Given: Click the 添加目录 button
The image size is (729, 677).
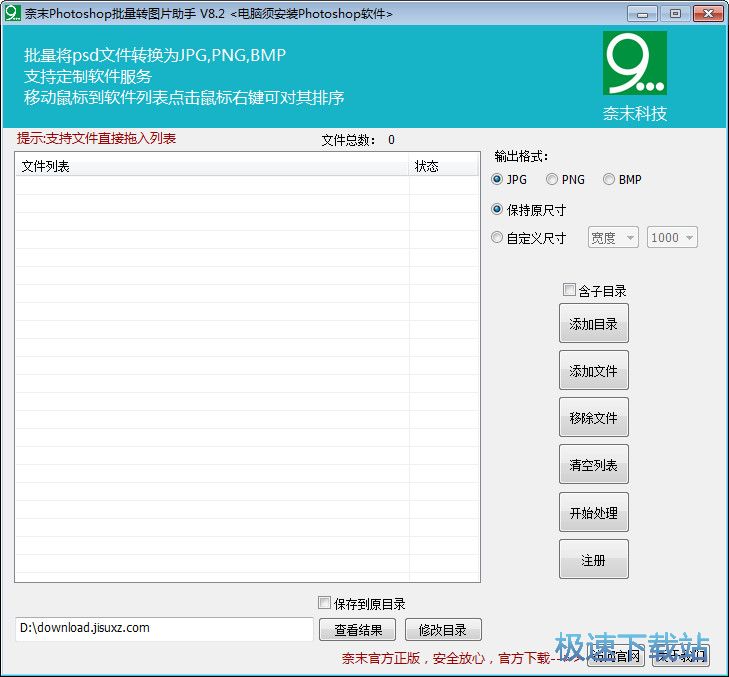Looking at the screenshot, I should pyautogui.click(x=593, y=323).
